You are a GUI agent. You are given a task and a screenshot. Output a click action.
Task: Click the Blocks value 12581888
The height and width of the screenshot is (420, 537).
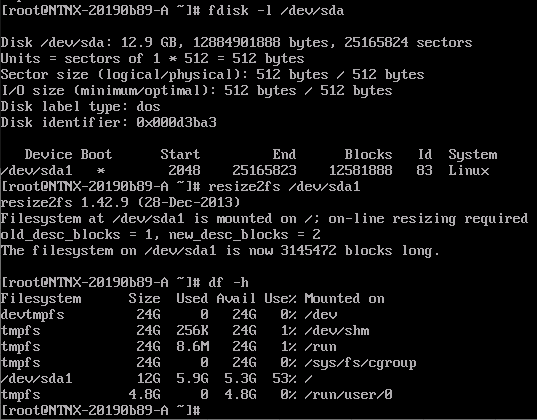click(360, 170)
